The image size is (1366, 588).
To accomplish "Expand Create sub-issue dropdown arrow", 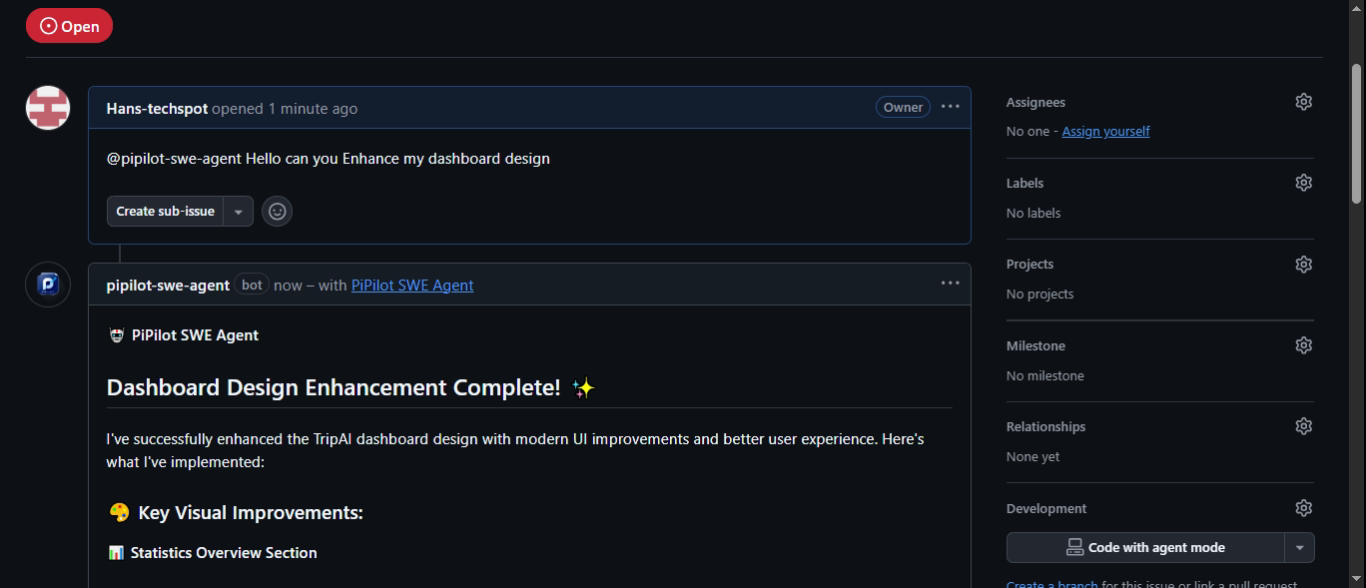I will coord(238,212).
